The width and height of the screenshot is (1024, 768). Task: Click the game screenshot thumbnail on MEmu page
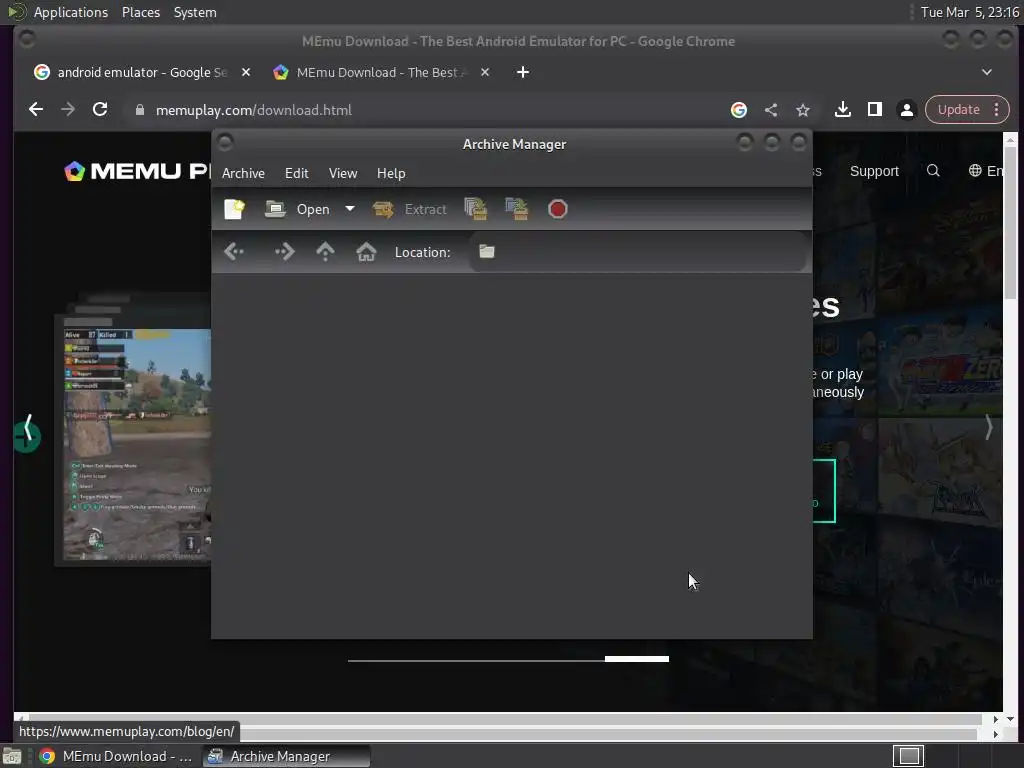click(x=136, y=444)
